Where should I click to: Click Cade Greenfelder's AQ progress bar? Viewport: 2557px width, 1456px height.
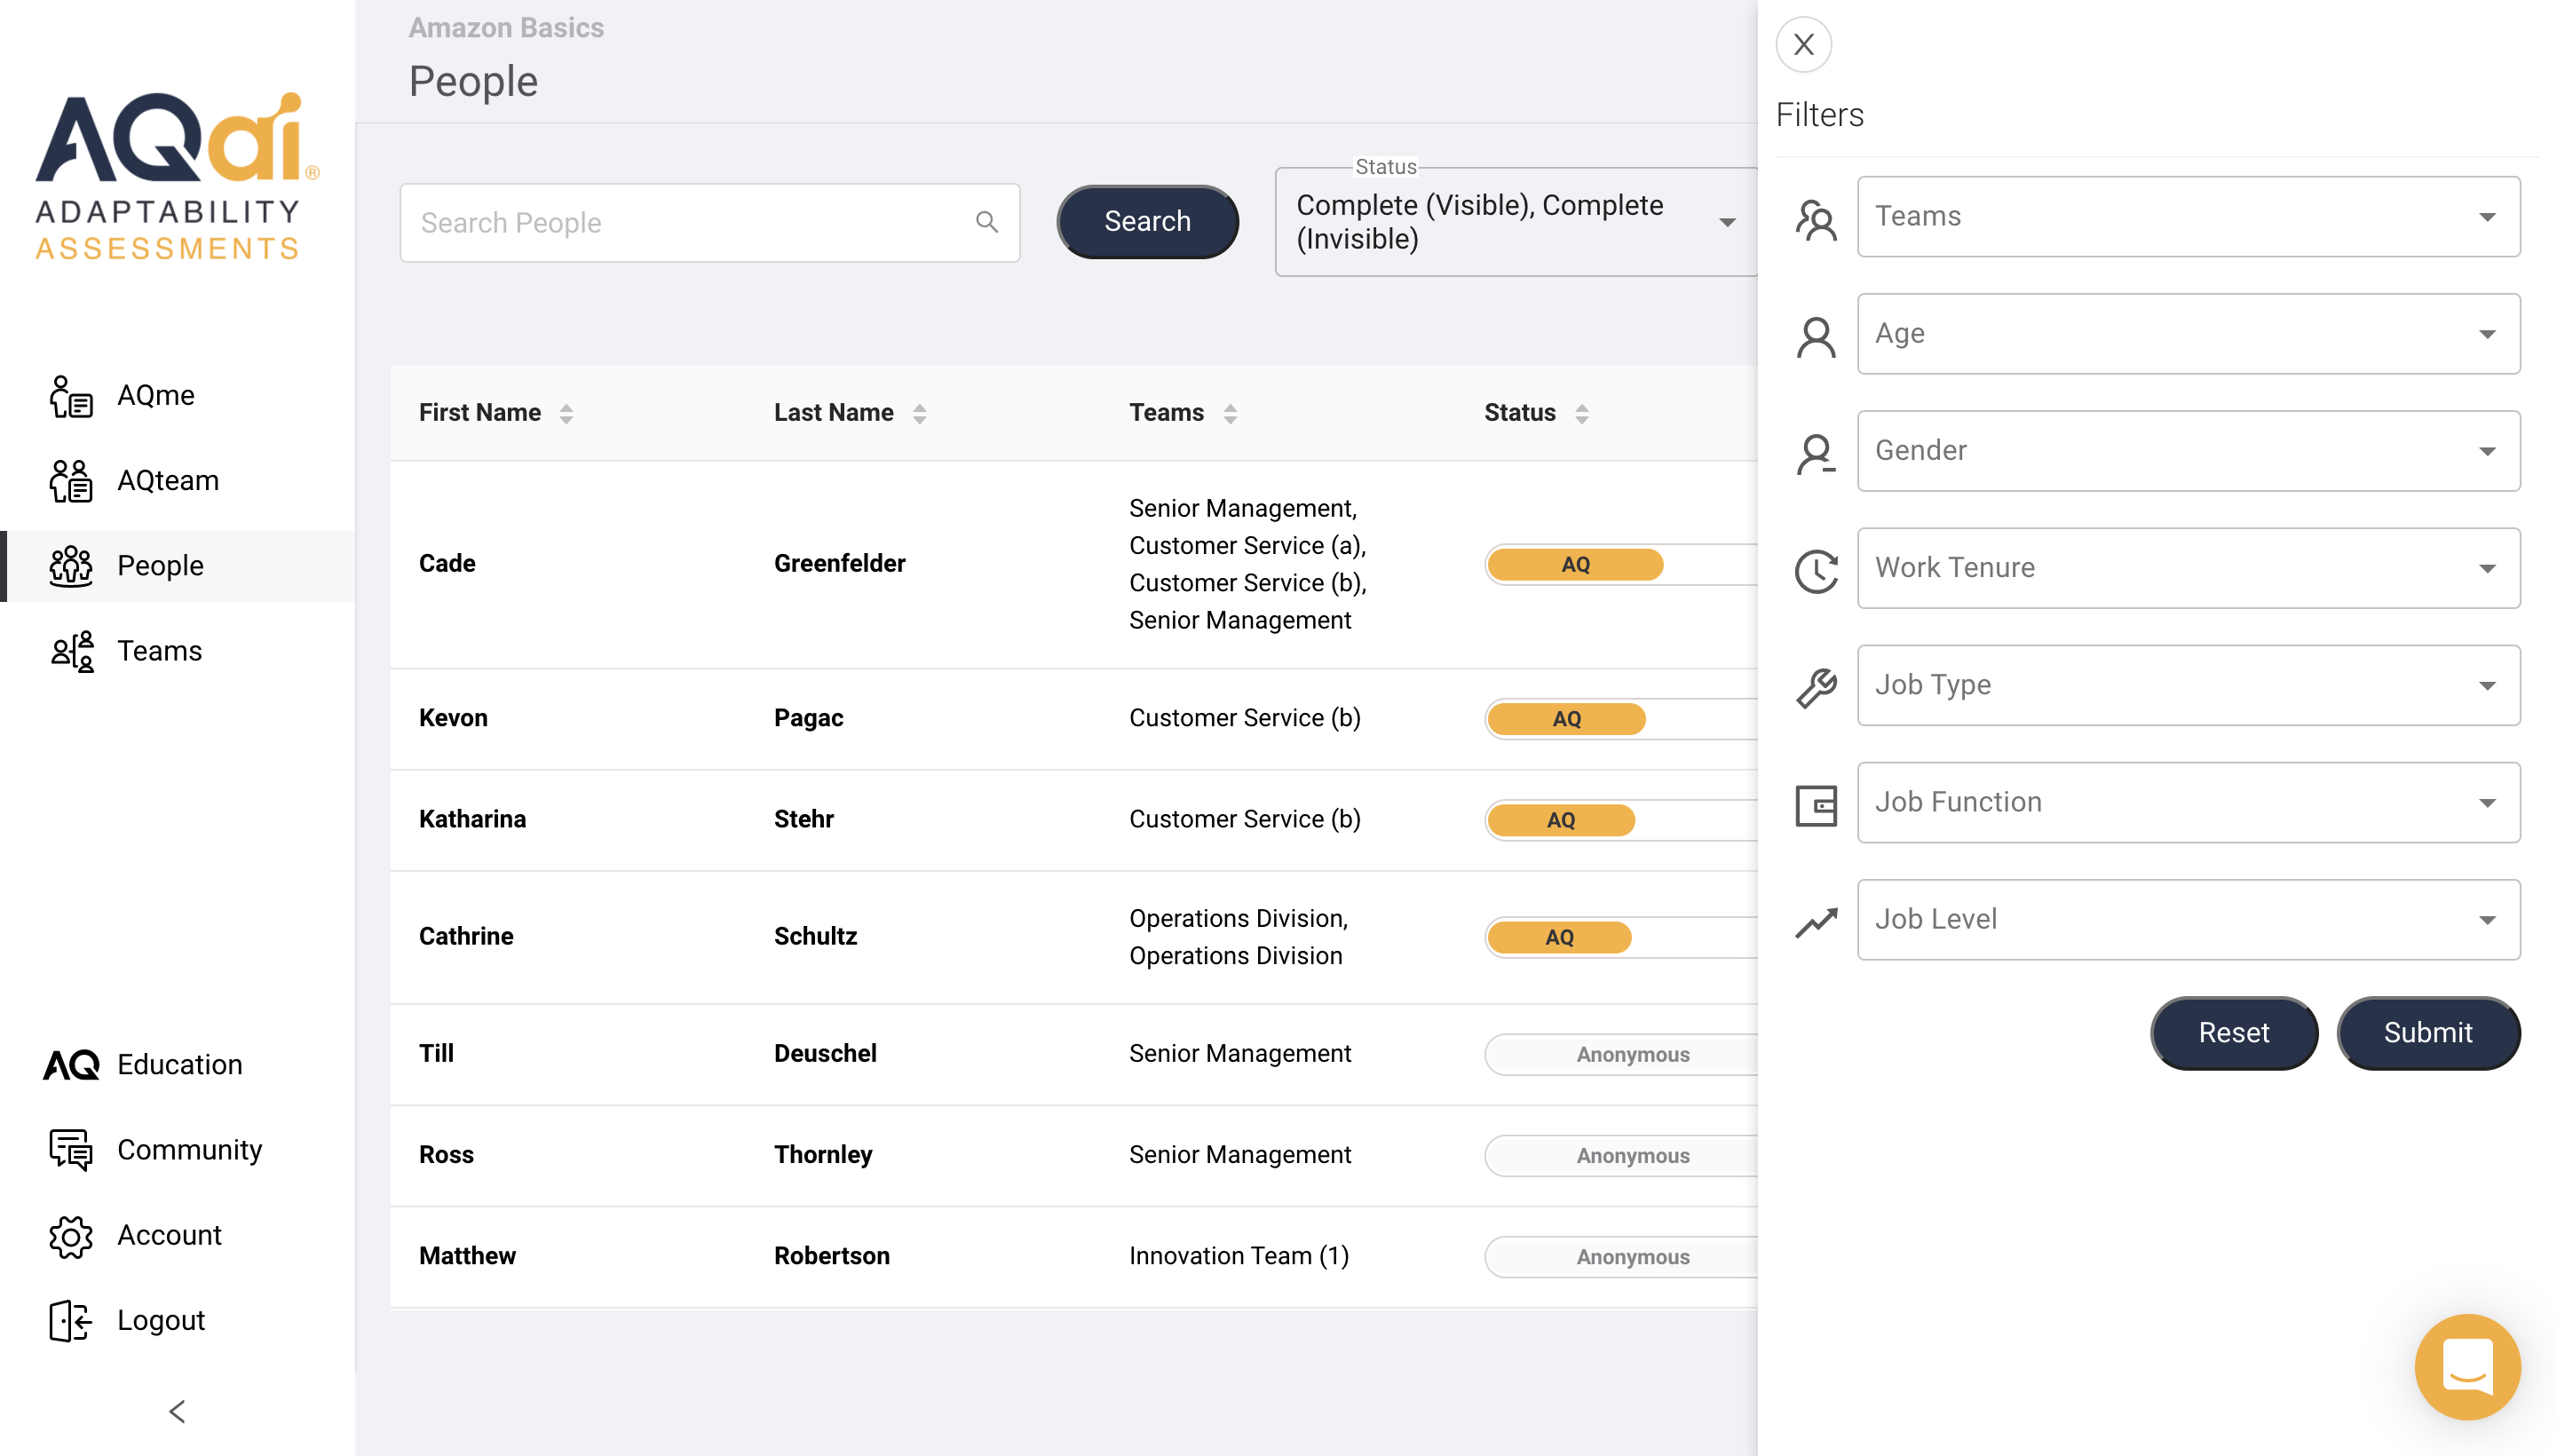click(x=1575, y=564)
